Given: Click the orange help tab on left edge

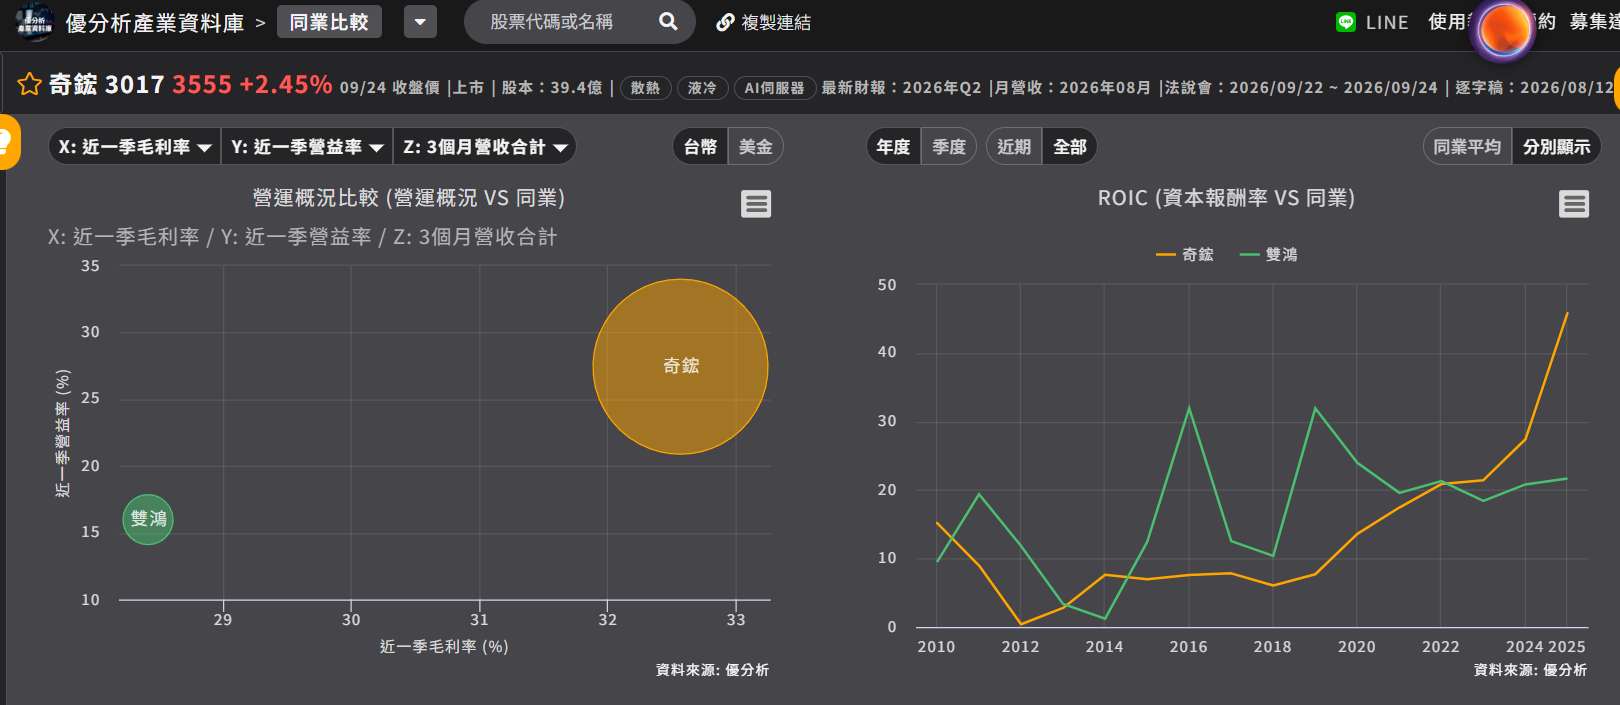Looking at the screenshot, I should pos(8,142).
